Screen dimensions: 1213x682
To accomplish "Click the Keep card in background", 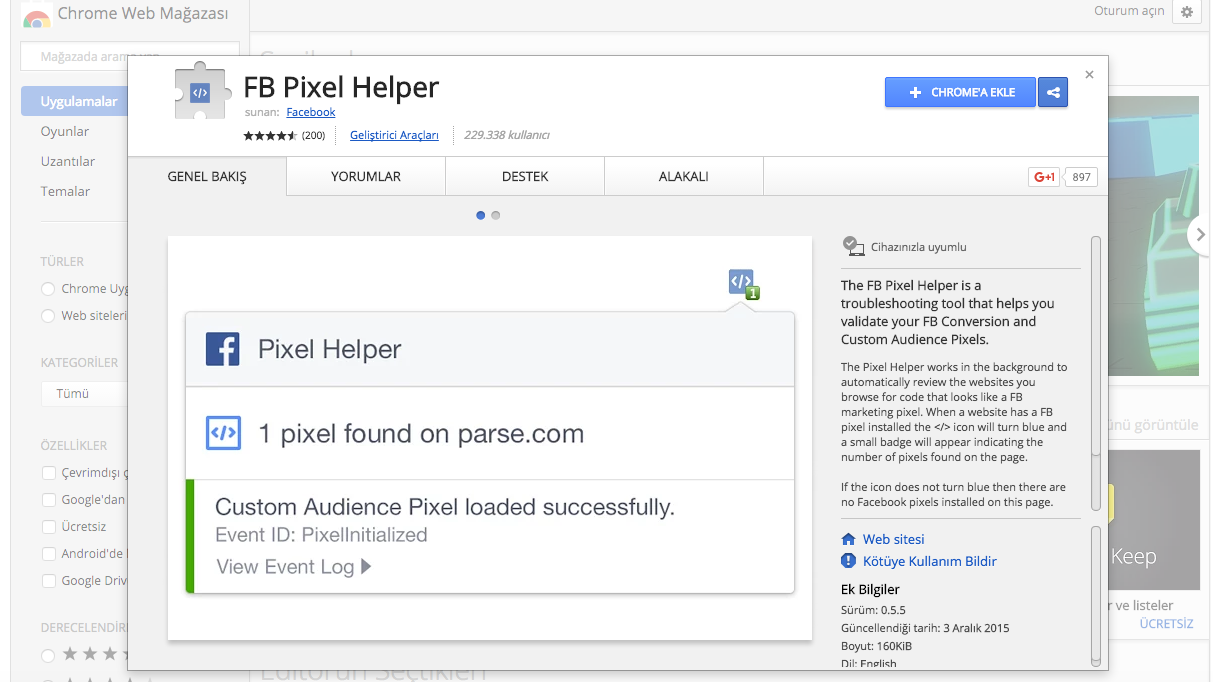I will (1154, 519).
